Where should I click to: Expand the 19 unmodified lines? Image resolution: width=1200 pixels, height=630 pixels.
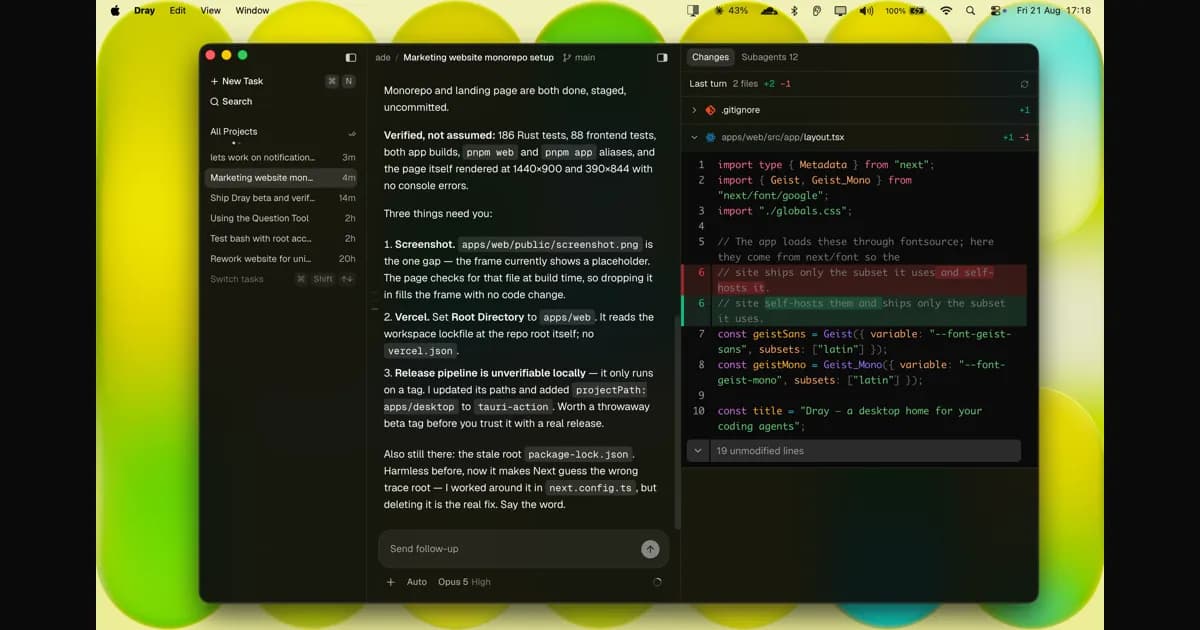[854, 451]
